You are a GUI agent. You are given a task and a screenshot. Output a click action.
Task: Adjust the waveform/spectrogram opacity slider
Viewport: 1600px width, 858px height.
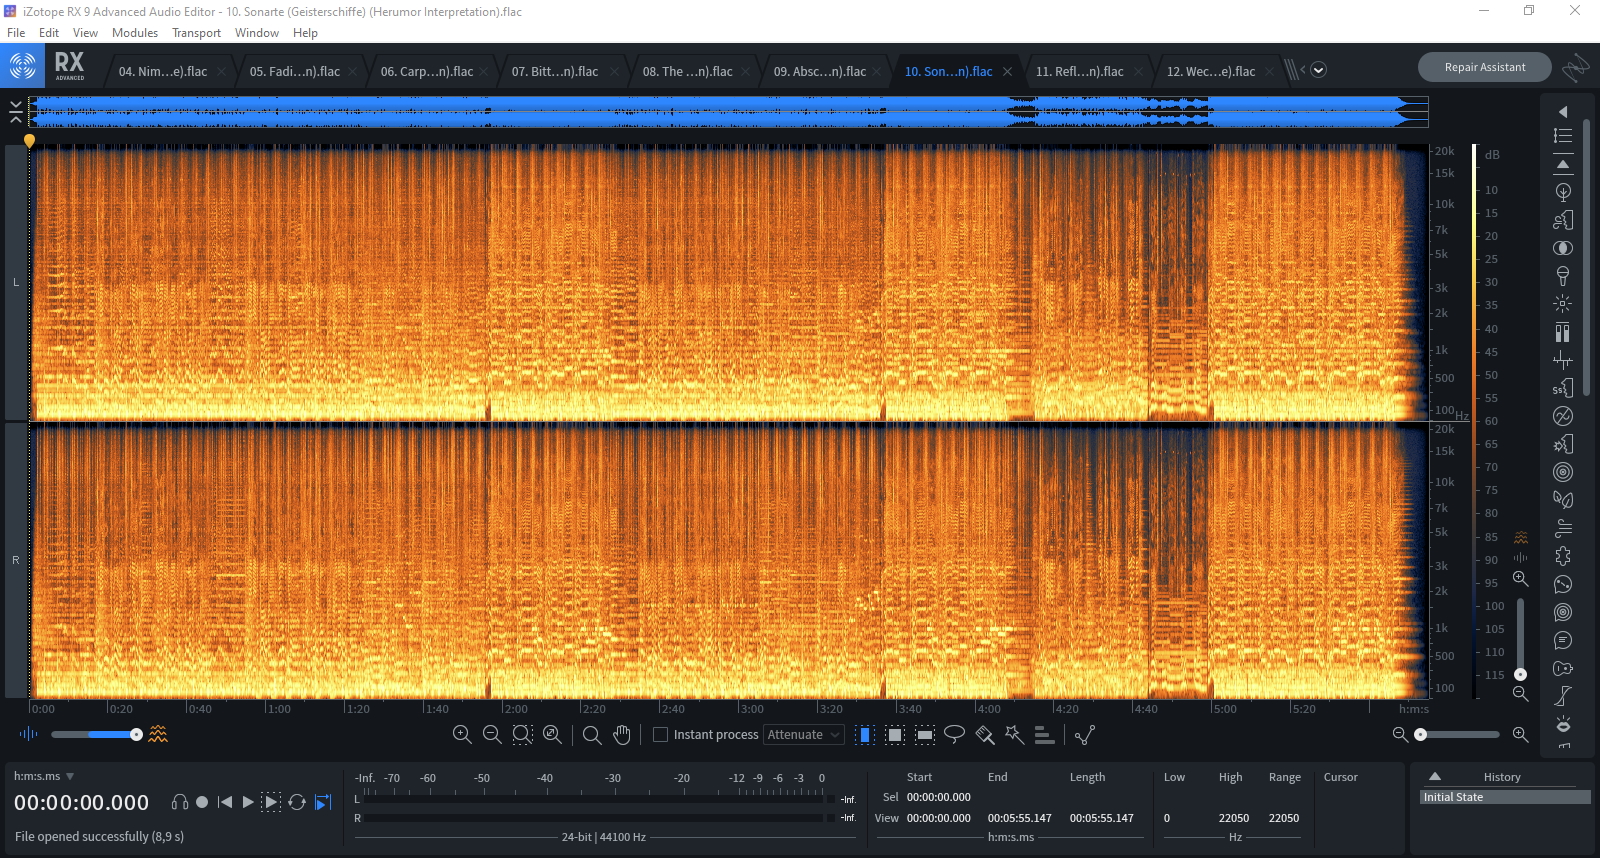(135, 735)
